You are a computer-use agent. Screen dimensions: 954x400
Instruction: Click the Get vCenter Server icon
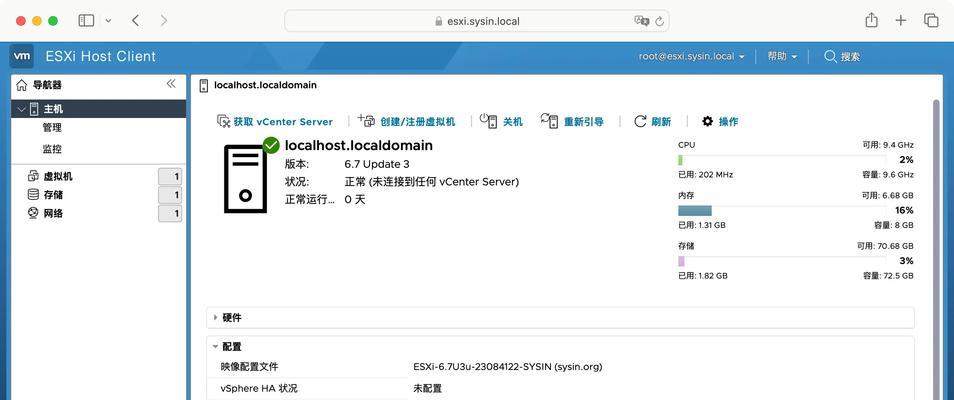click(223, 121)
